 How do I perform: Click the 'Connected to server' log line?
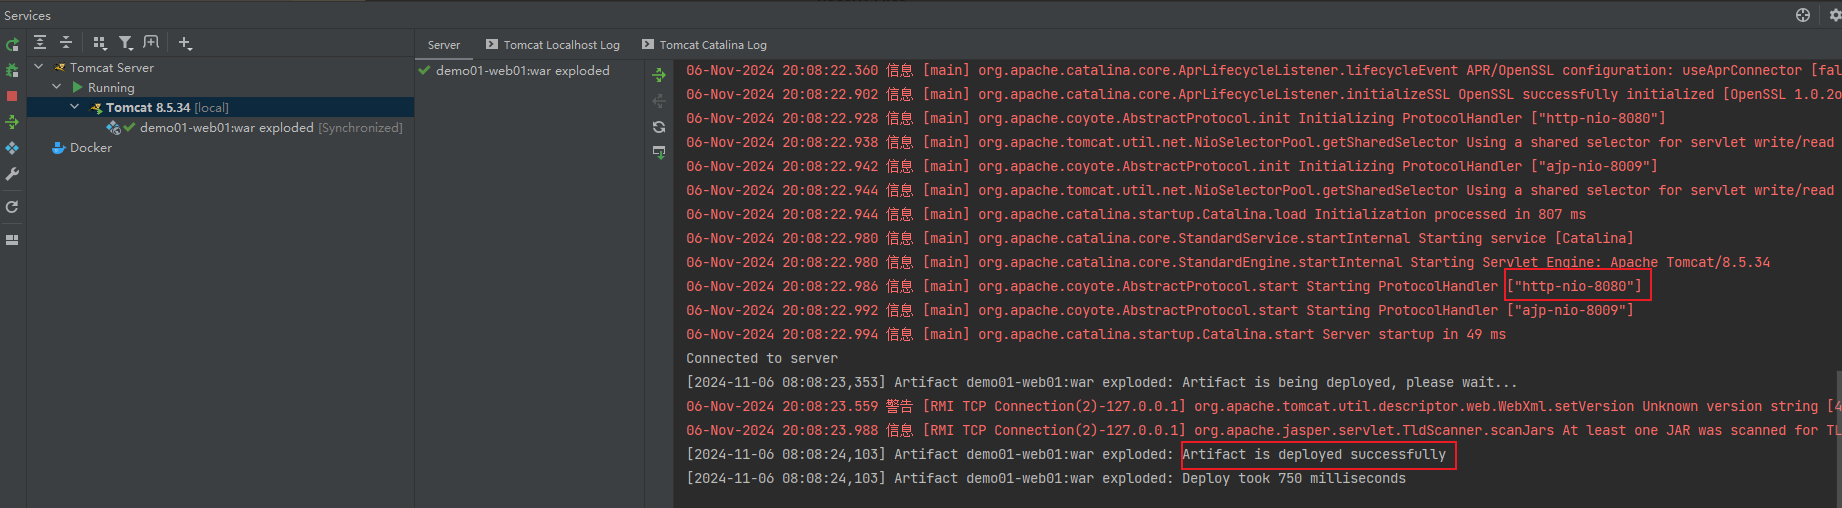(762, 358)
